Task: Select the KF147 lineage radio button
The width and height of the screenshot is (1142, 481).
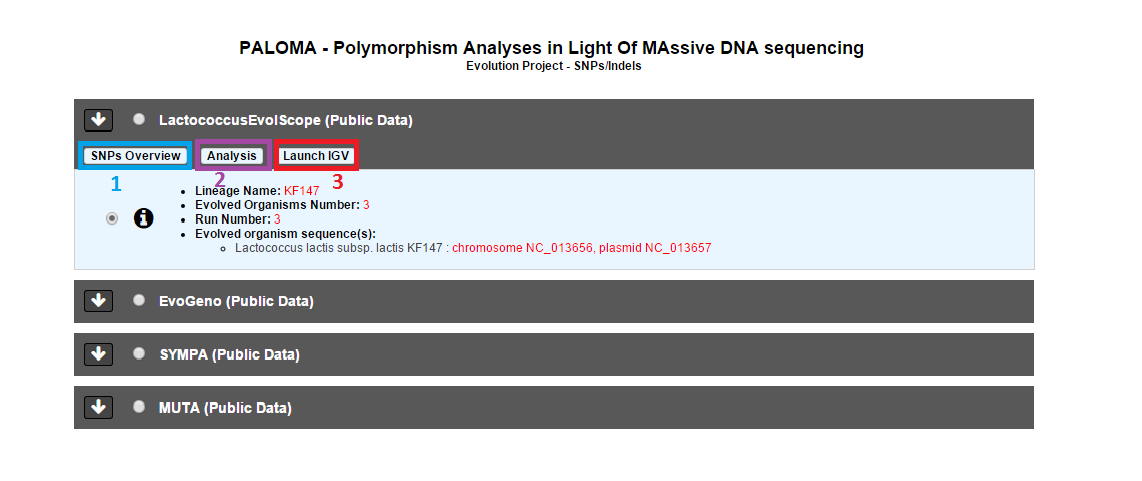Action: coord(111,218)
